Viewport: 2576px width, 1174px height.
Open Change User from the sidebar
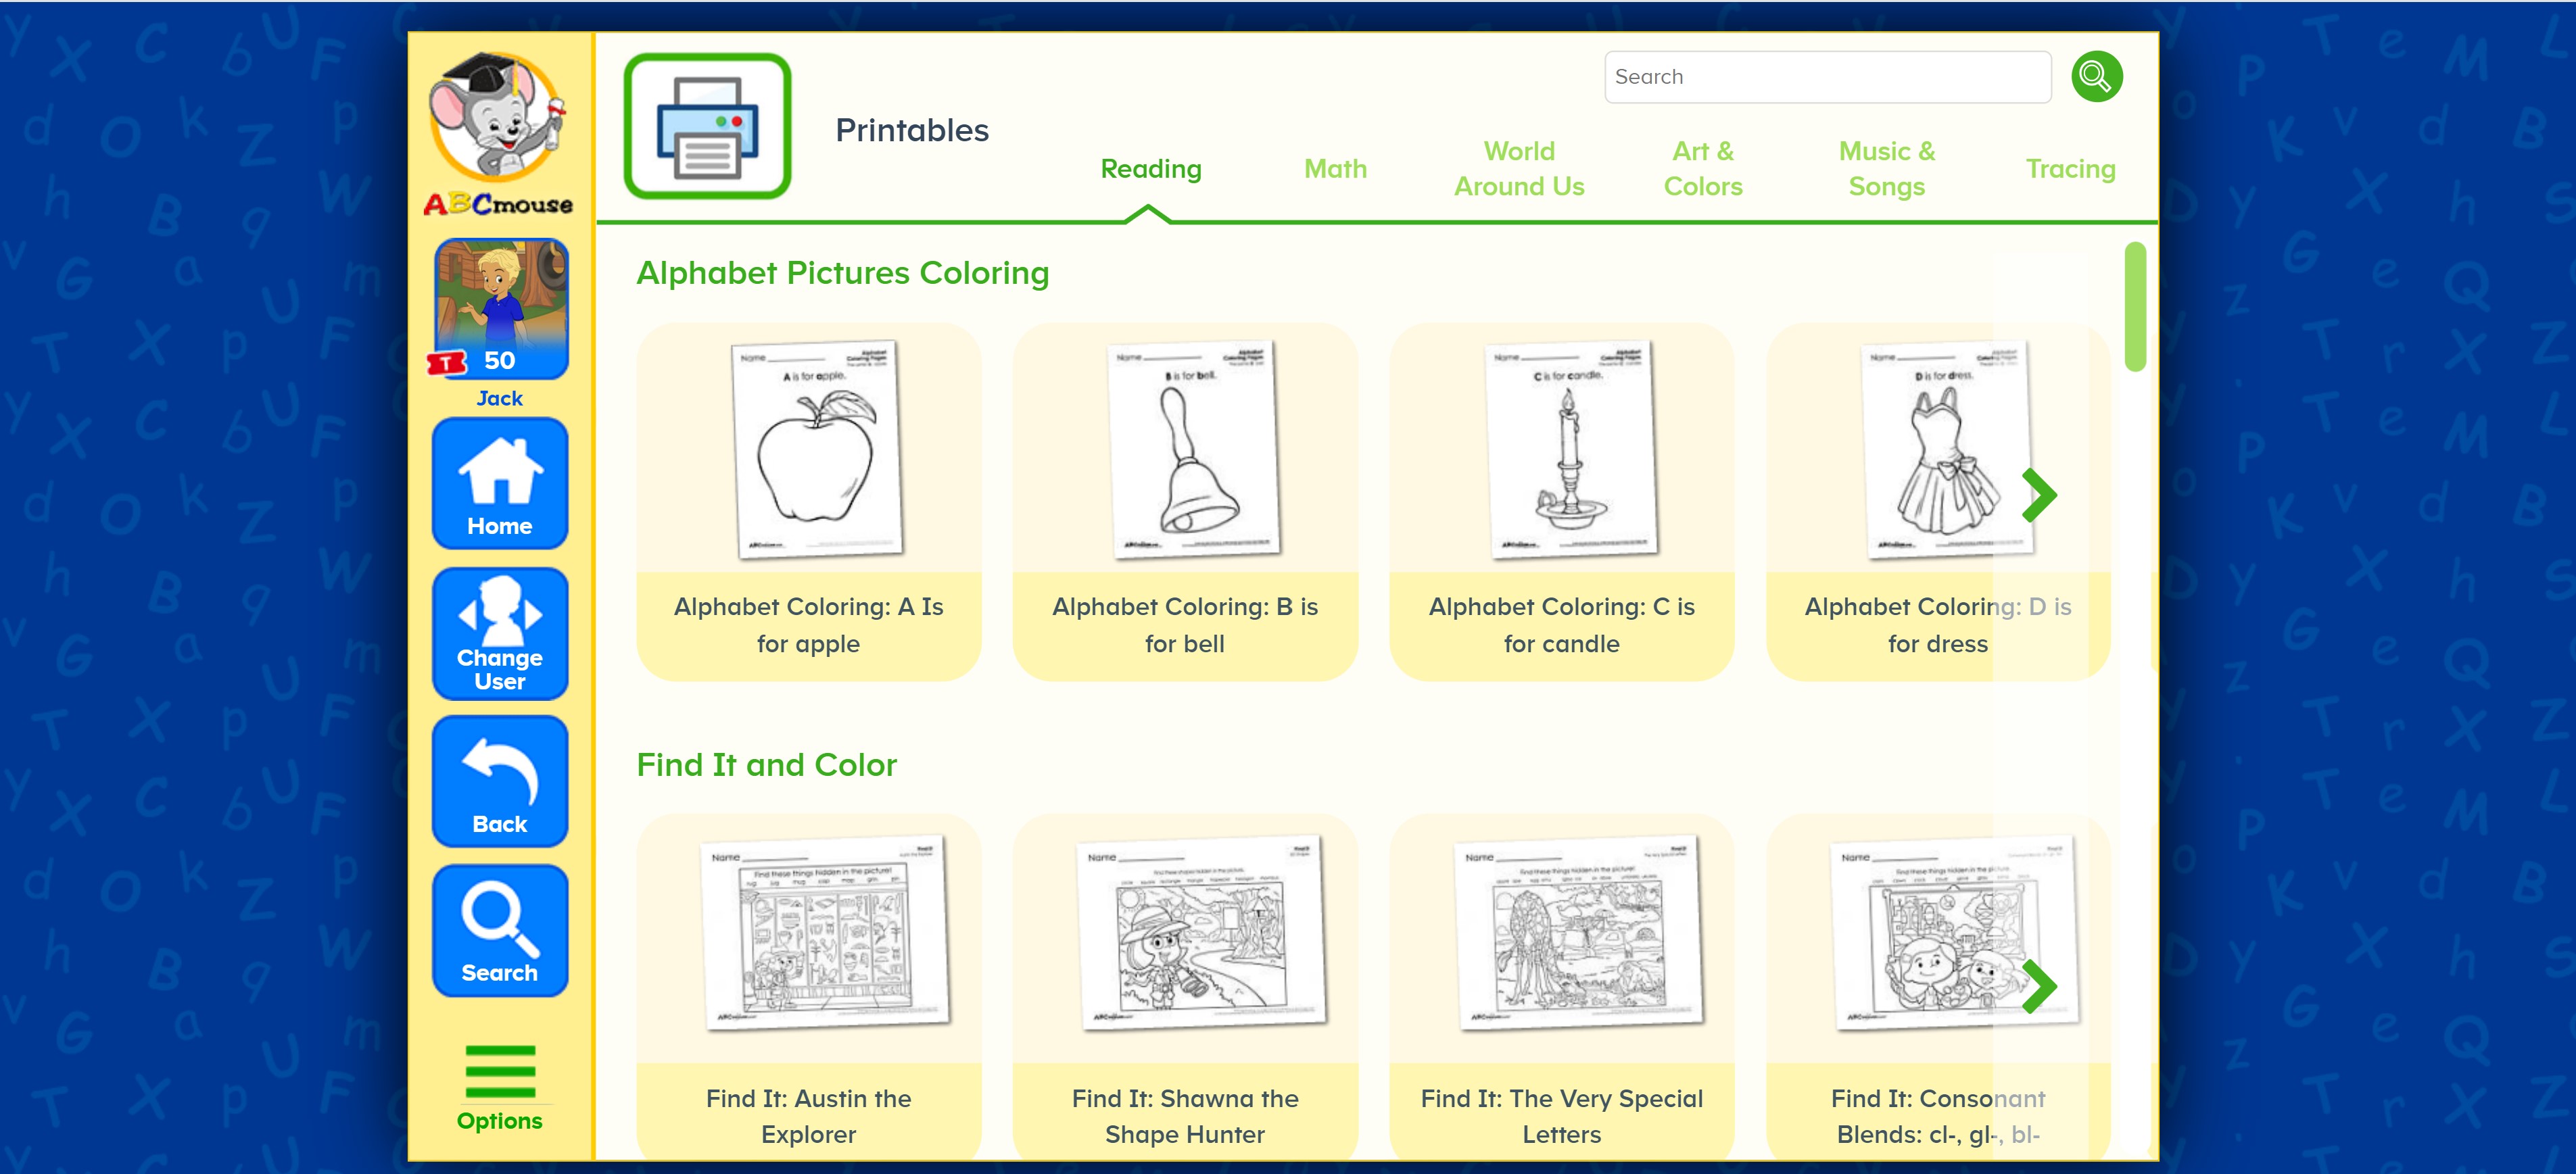pyautogui.click(x=499, y=632)
